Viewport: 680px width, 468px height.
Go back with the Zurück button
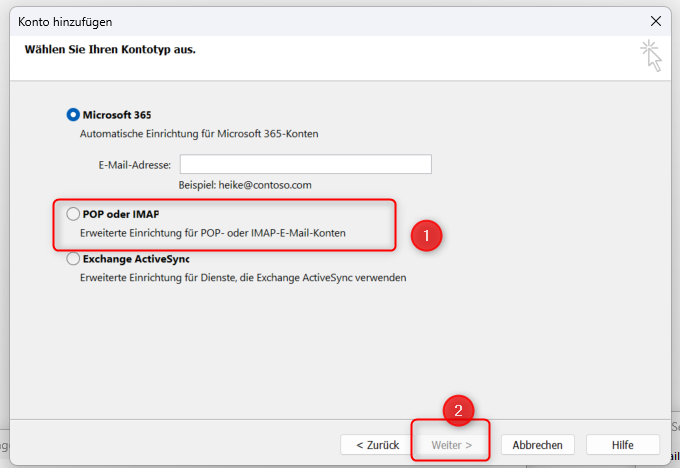click(376, 445)
